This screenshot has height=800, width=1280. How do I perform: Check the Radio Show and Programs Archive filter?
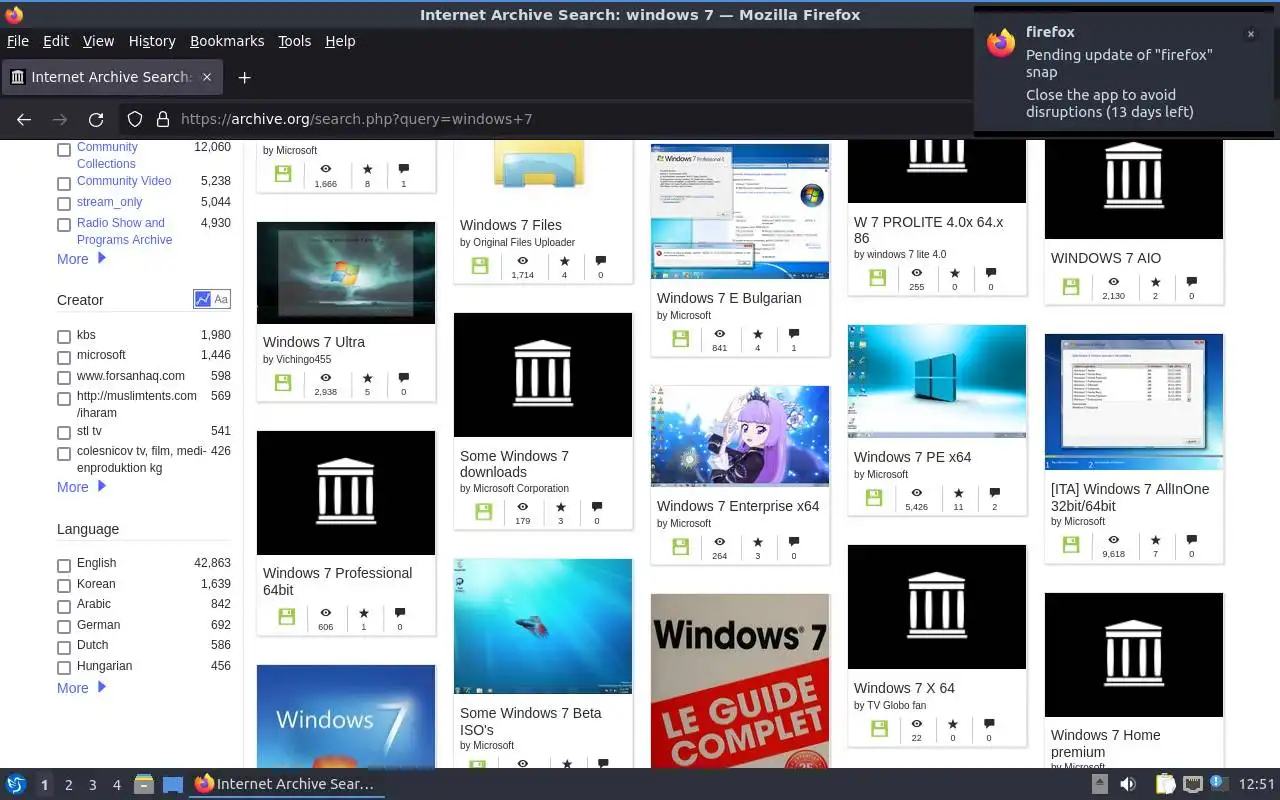(64, 226)
